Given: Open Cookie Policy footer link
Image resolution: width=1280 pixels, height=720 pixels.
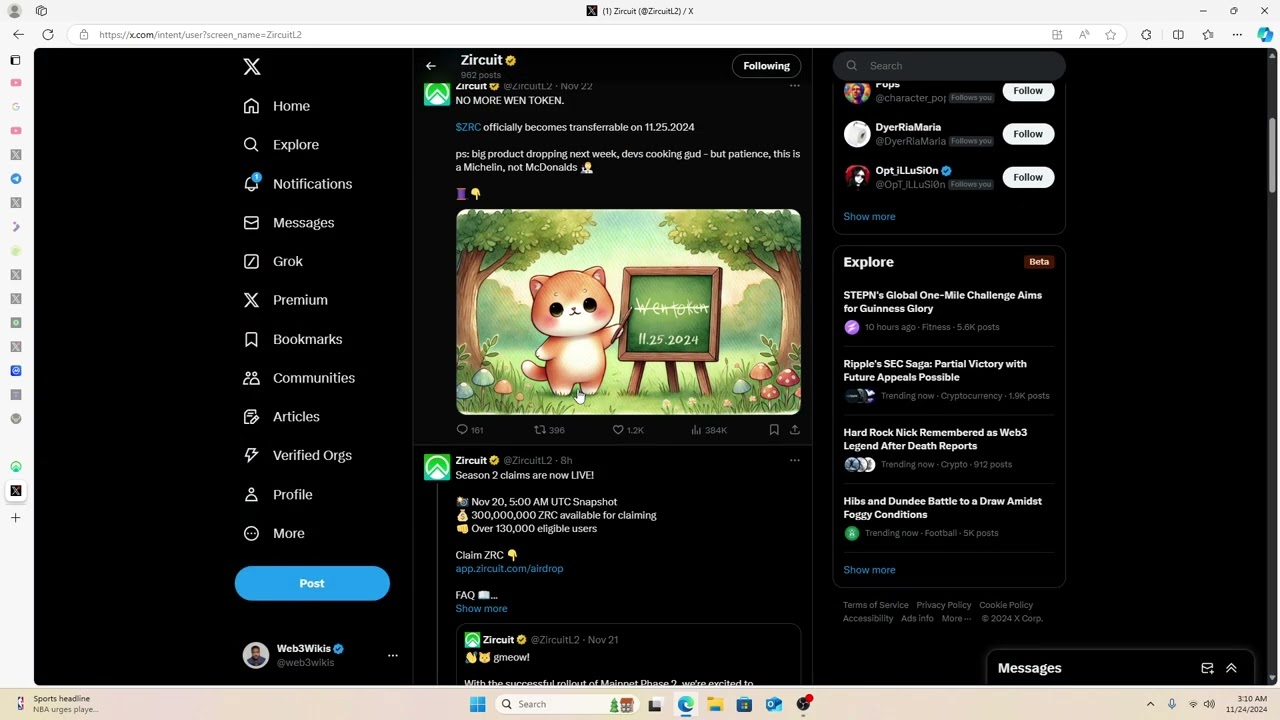Looking at the screenshot, I should (x=1006, y=605).
